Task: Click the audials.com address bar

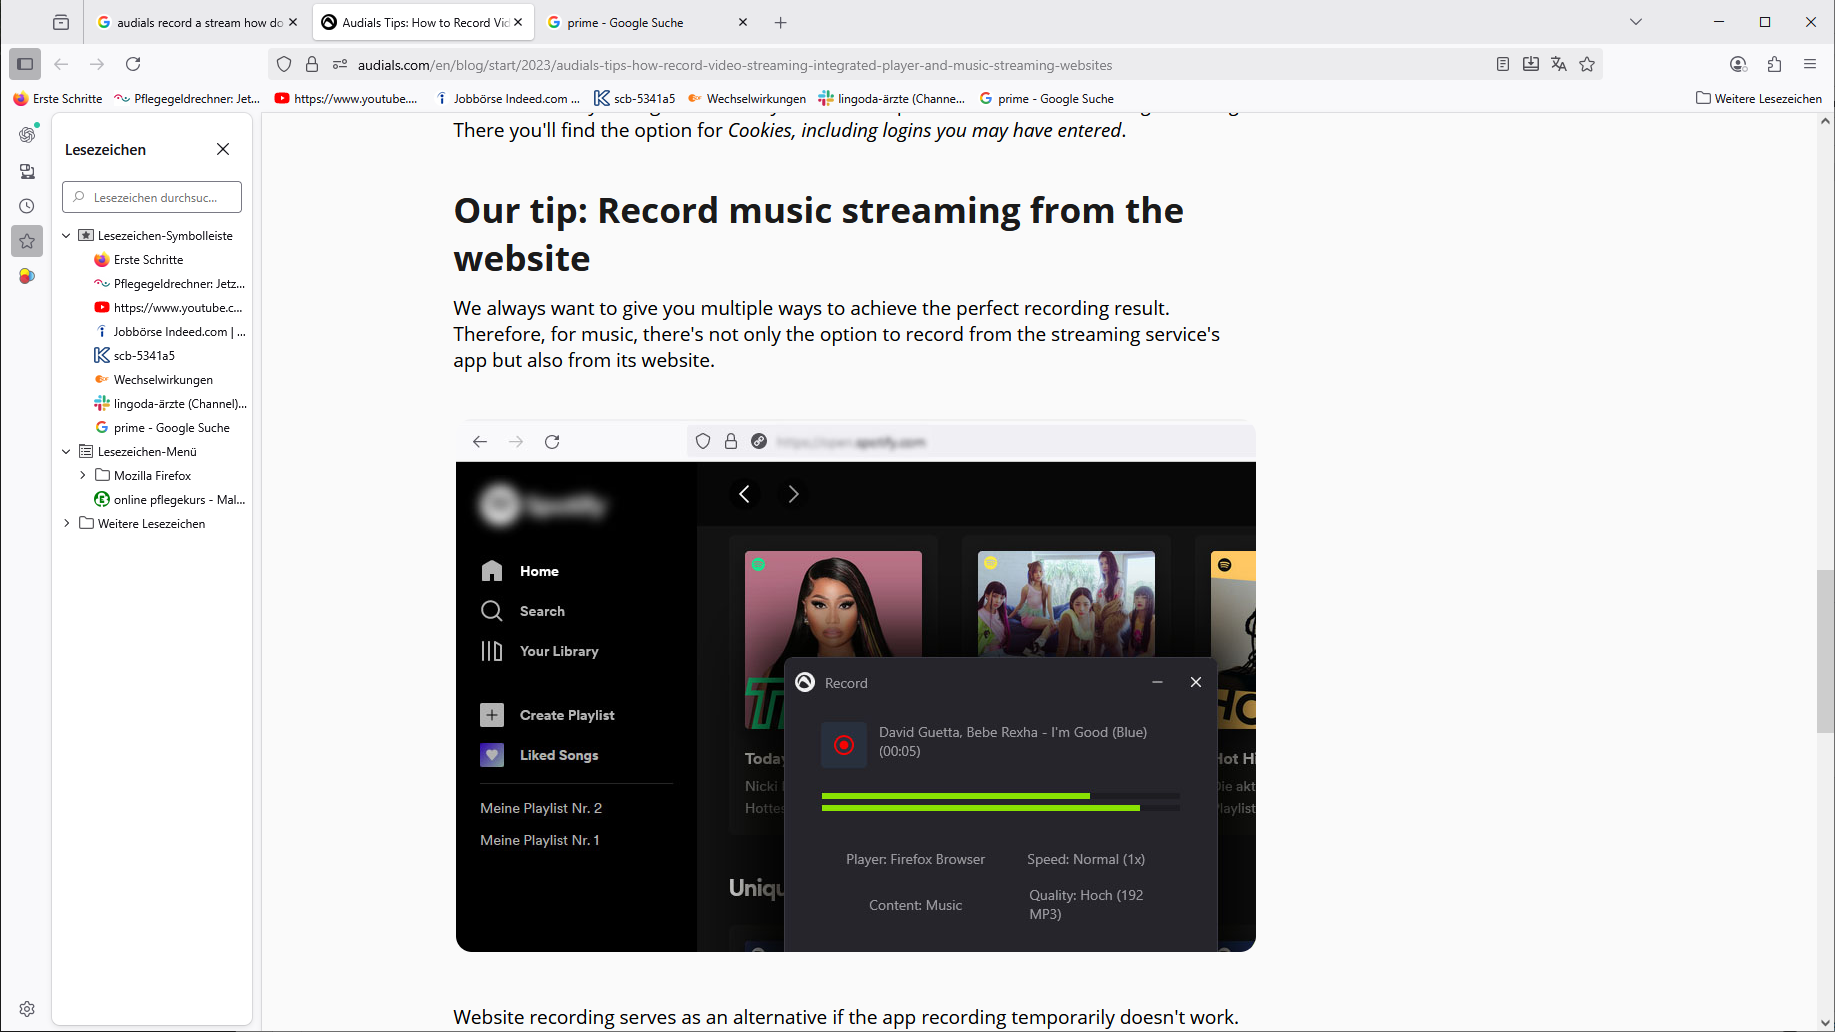Action: point(735,65)
